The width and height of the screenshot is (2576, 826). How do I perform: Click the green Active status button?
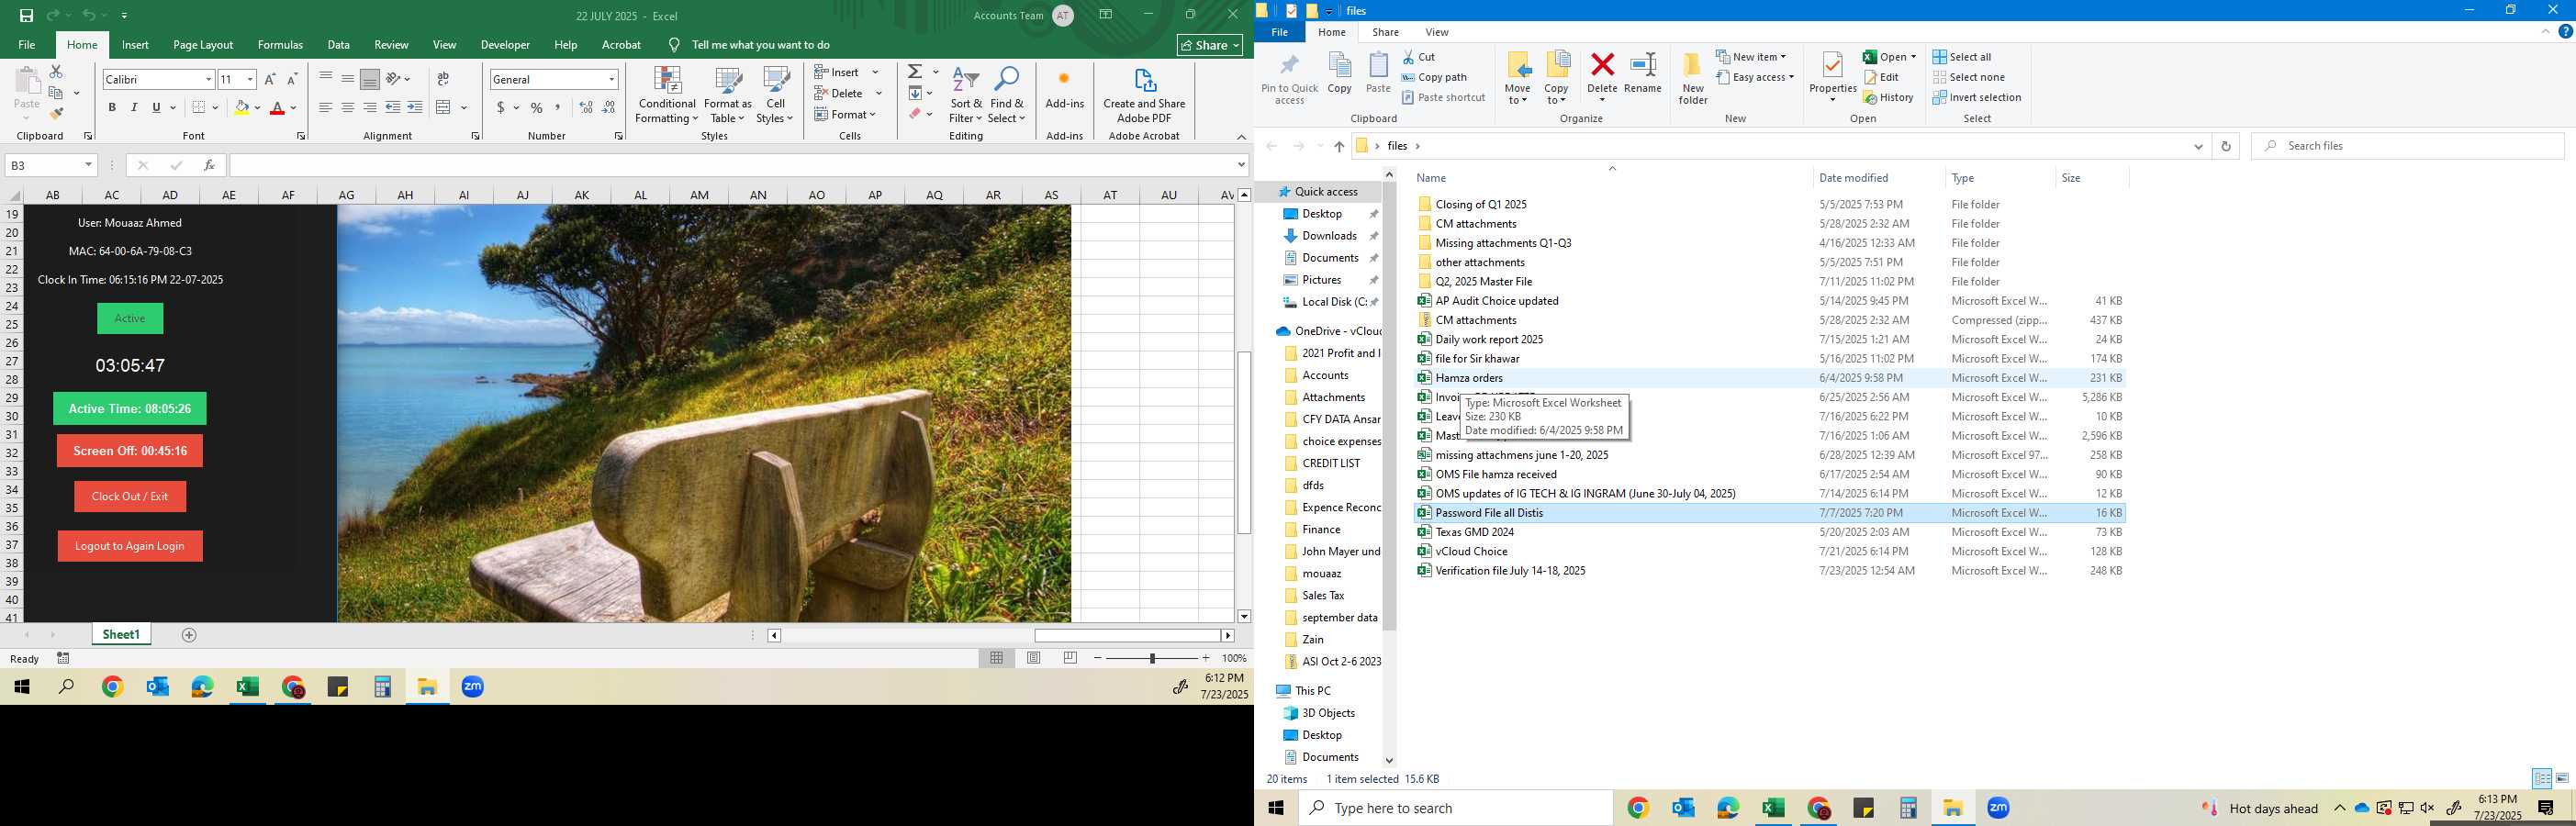(x=130, y=318)
